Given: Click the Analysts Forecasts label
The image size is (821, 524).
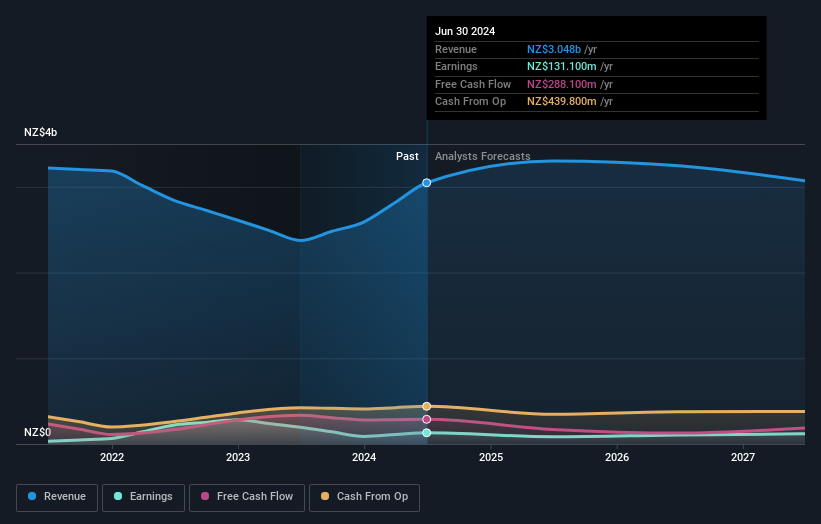Looking at the screenshot, I should point(482,156).
